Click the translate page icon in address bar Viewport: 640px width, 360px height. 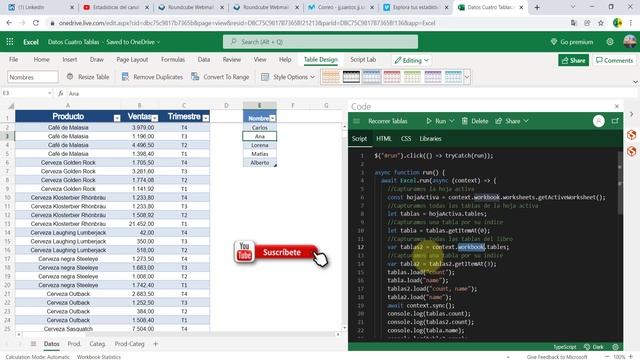[x=573, y=23]
